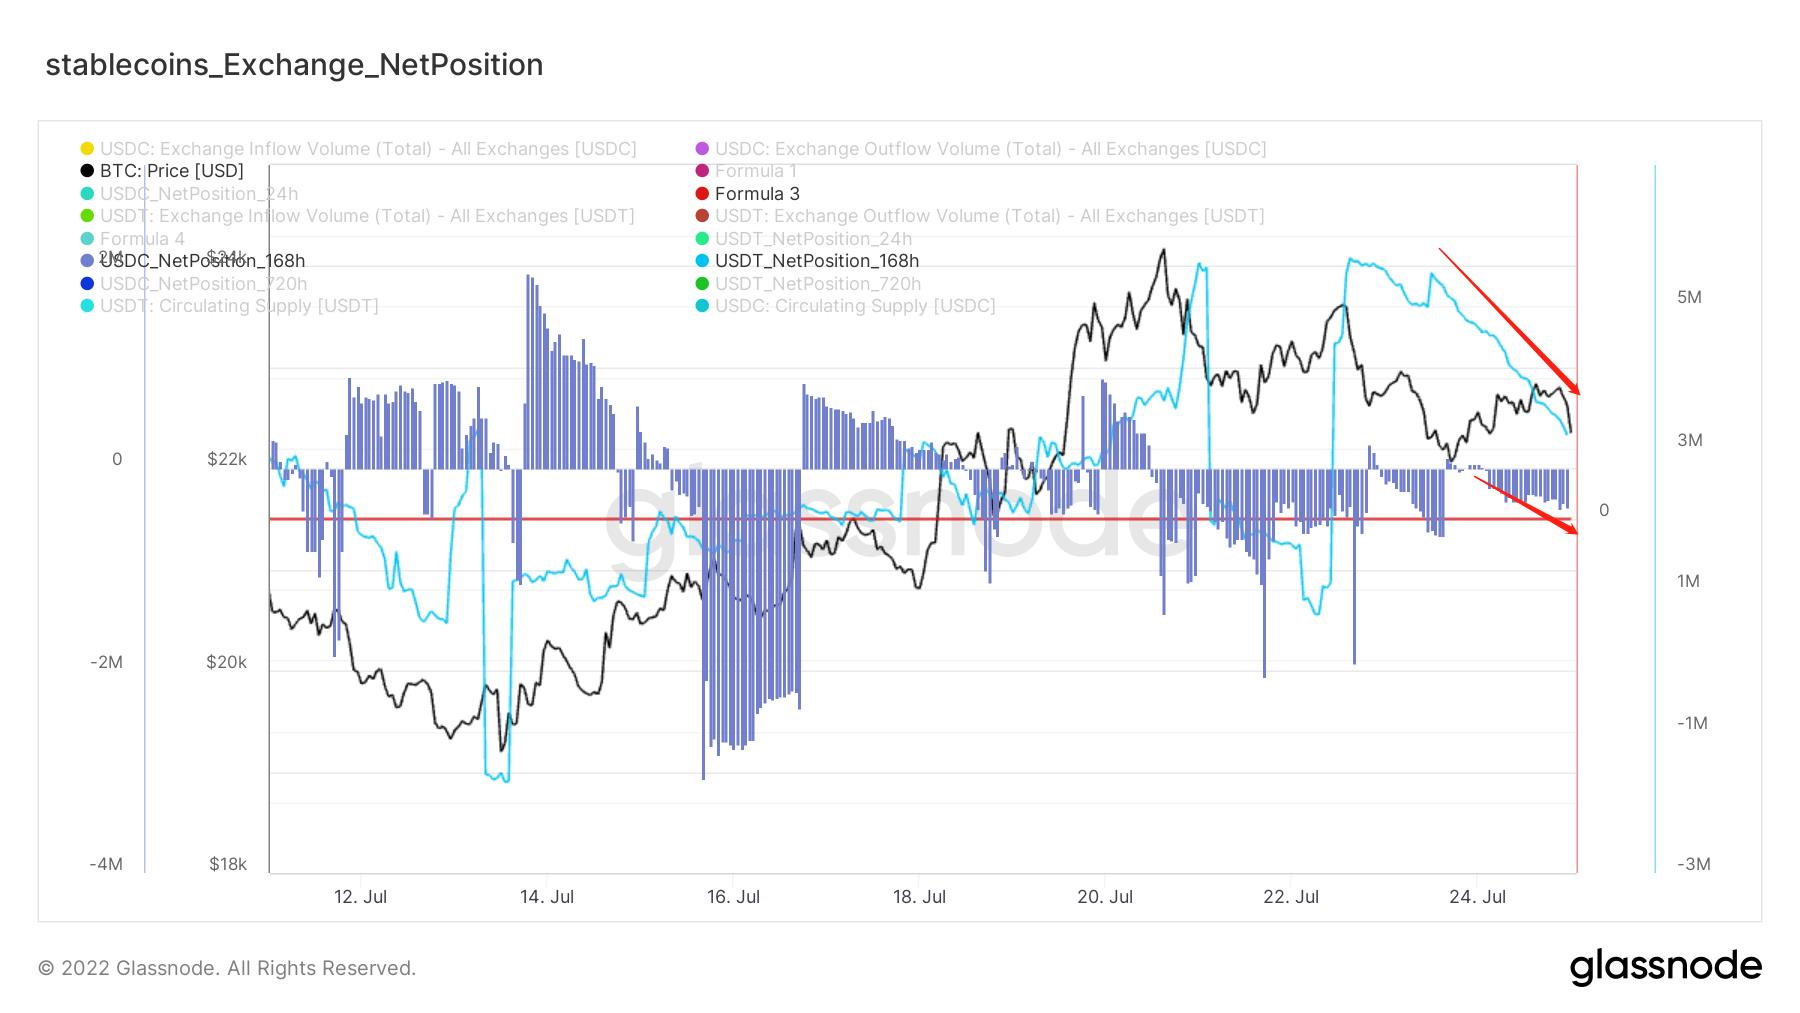Click the green USDT Exchange Inflow legend dot

[87, 216]
